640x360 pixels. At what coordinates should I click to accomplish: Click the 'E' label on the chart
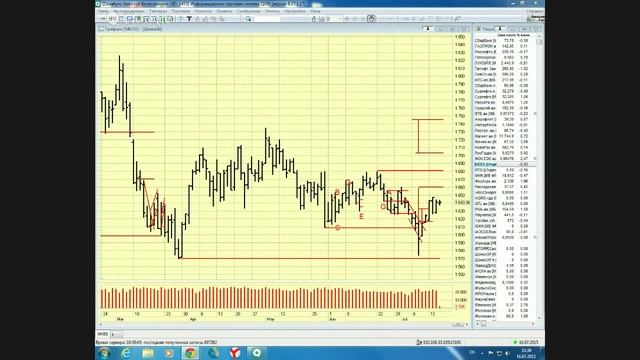pos(361,217)
